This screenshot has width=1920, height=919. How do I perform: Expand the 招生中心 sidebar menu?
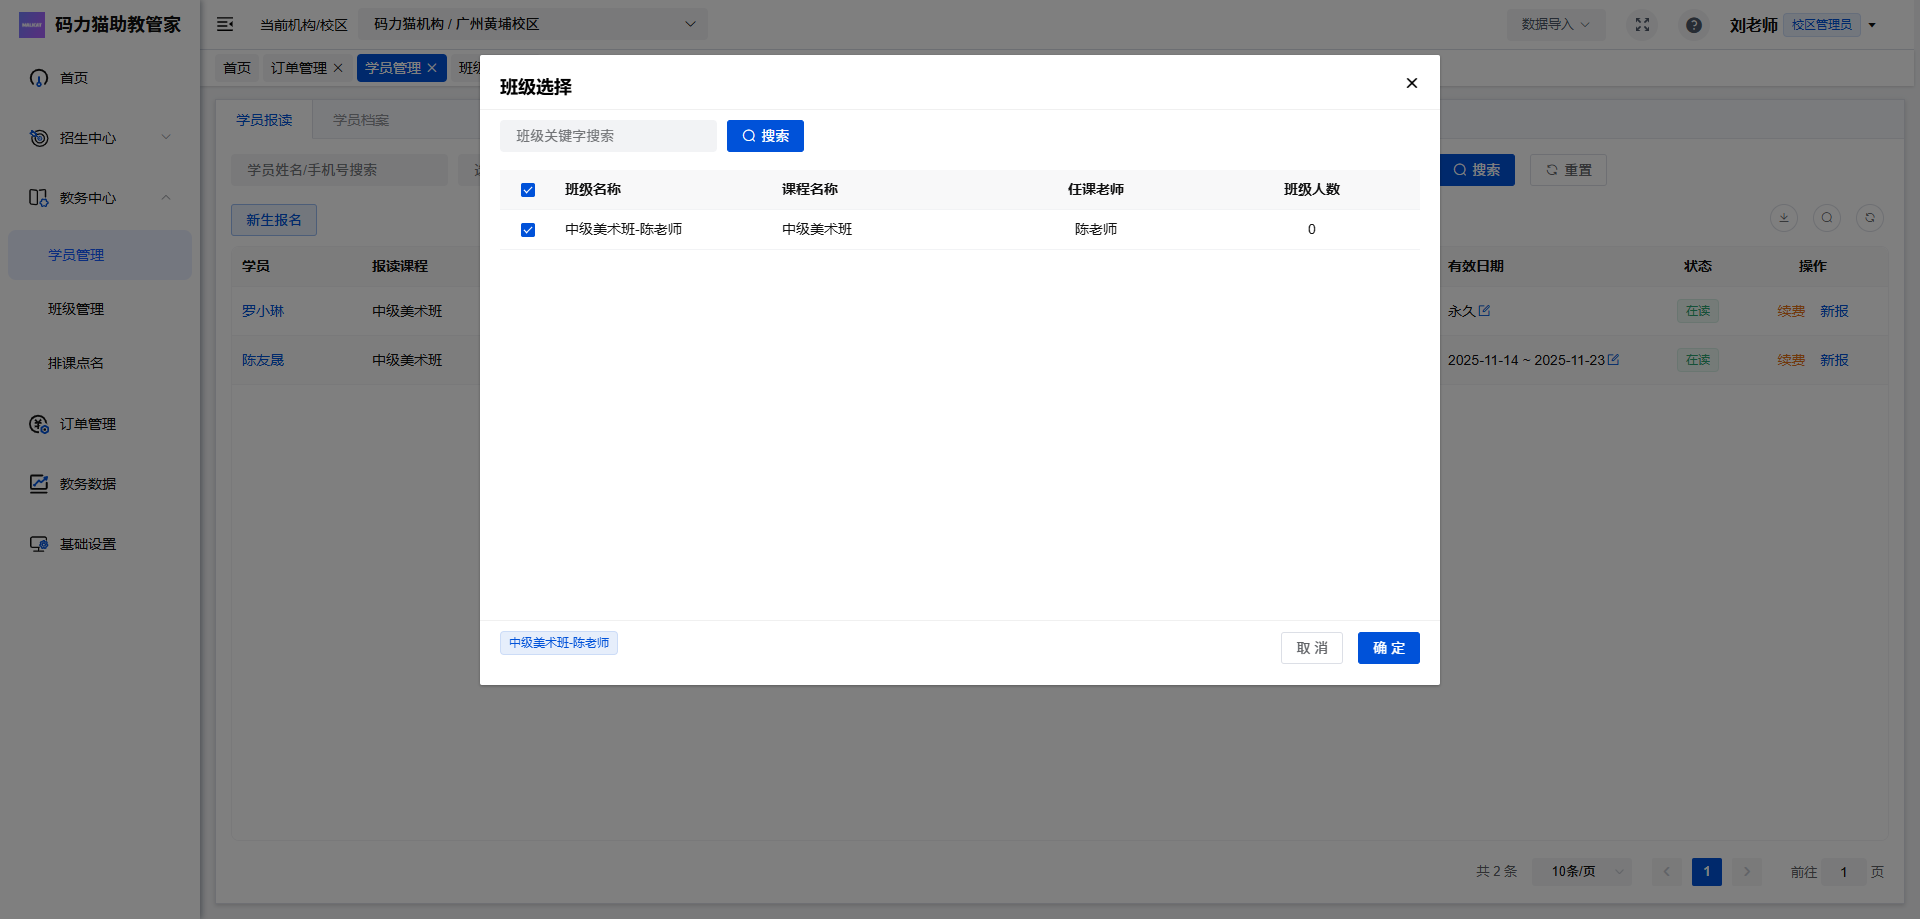coord(100,138)
